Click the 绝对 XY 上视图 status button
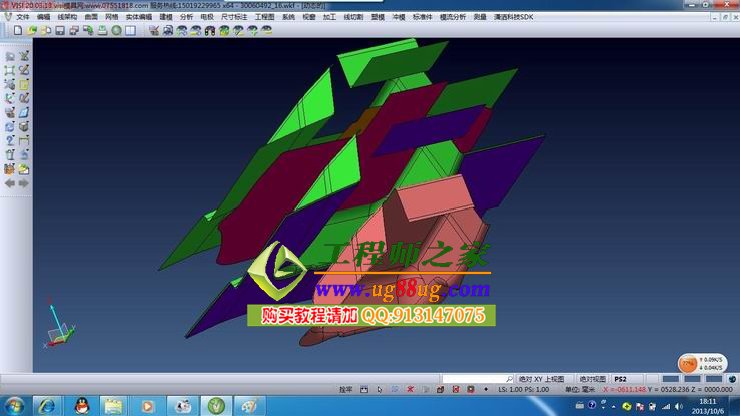Viewport: 740px width, 416px height. click(x=544, y=379)
